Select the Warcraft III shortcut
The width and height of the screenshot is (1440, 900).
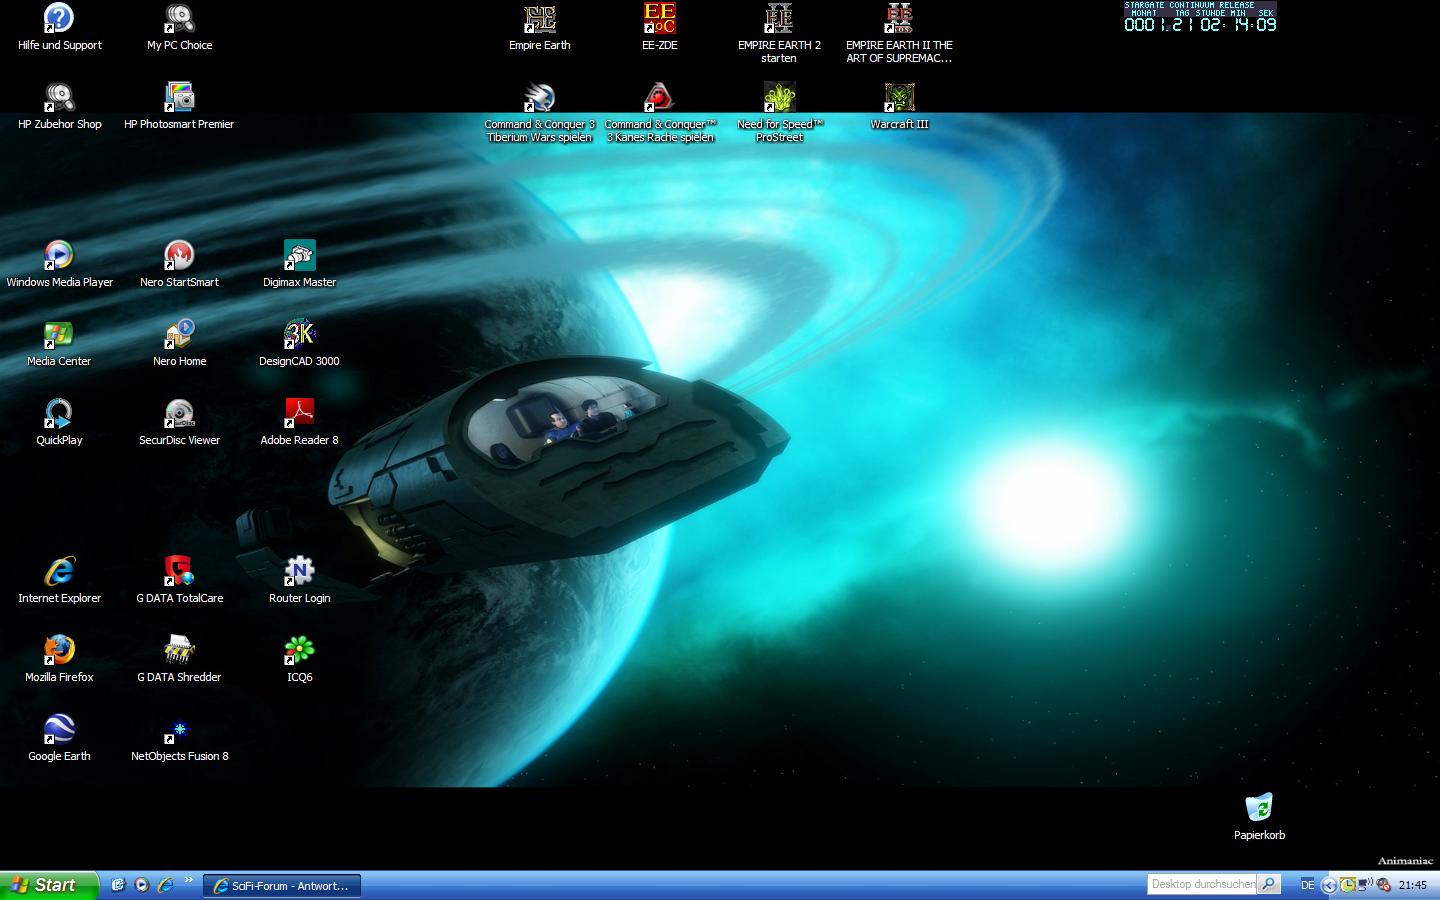coord(899,99)
